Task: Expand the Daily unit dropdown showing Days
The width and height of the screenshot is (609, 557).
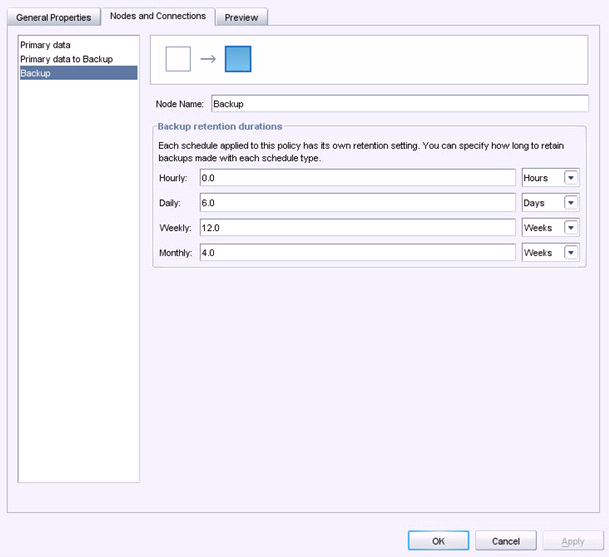Action: tap(571, 202)
